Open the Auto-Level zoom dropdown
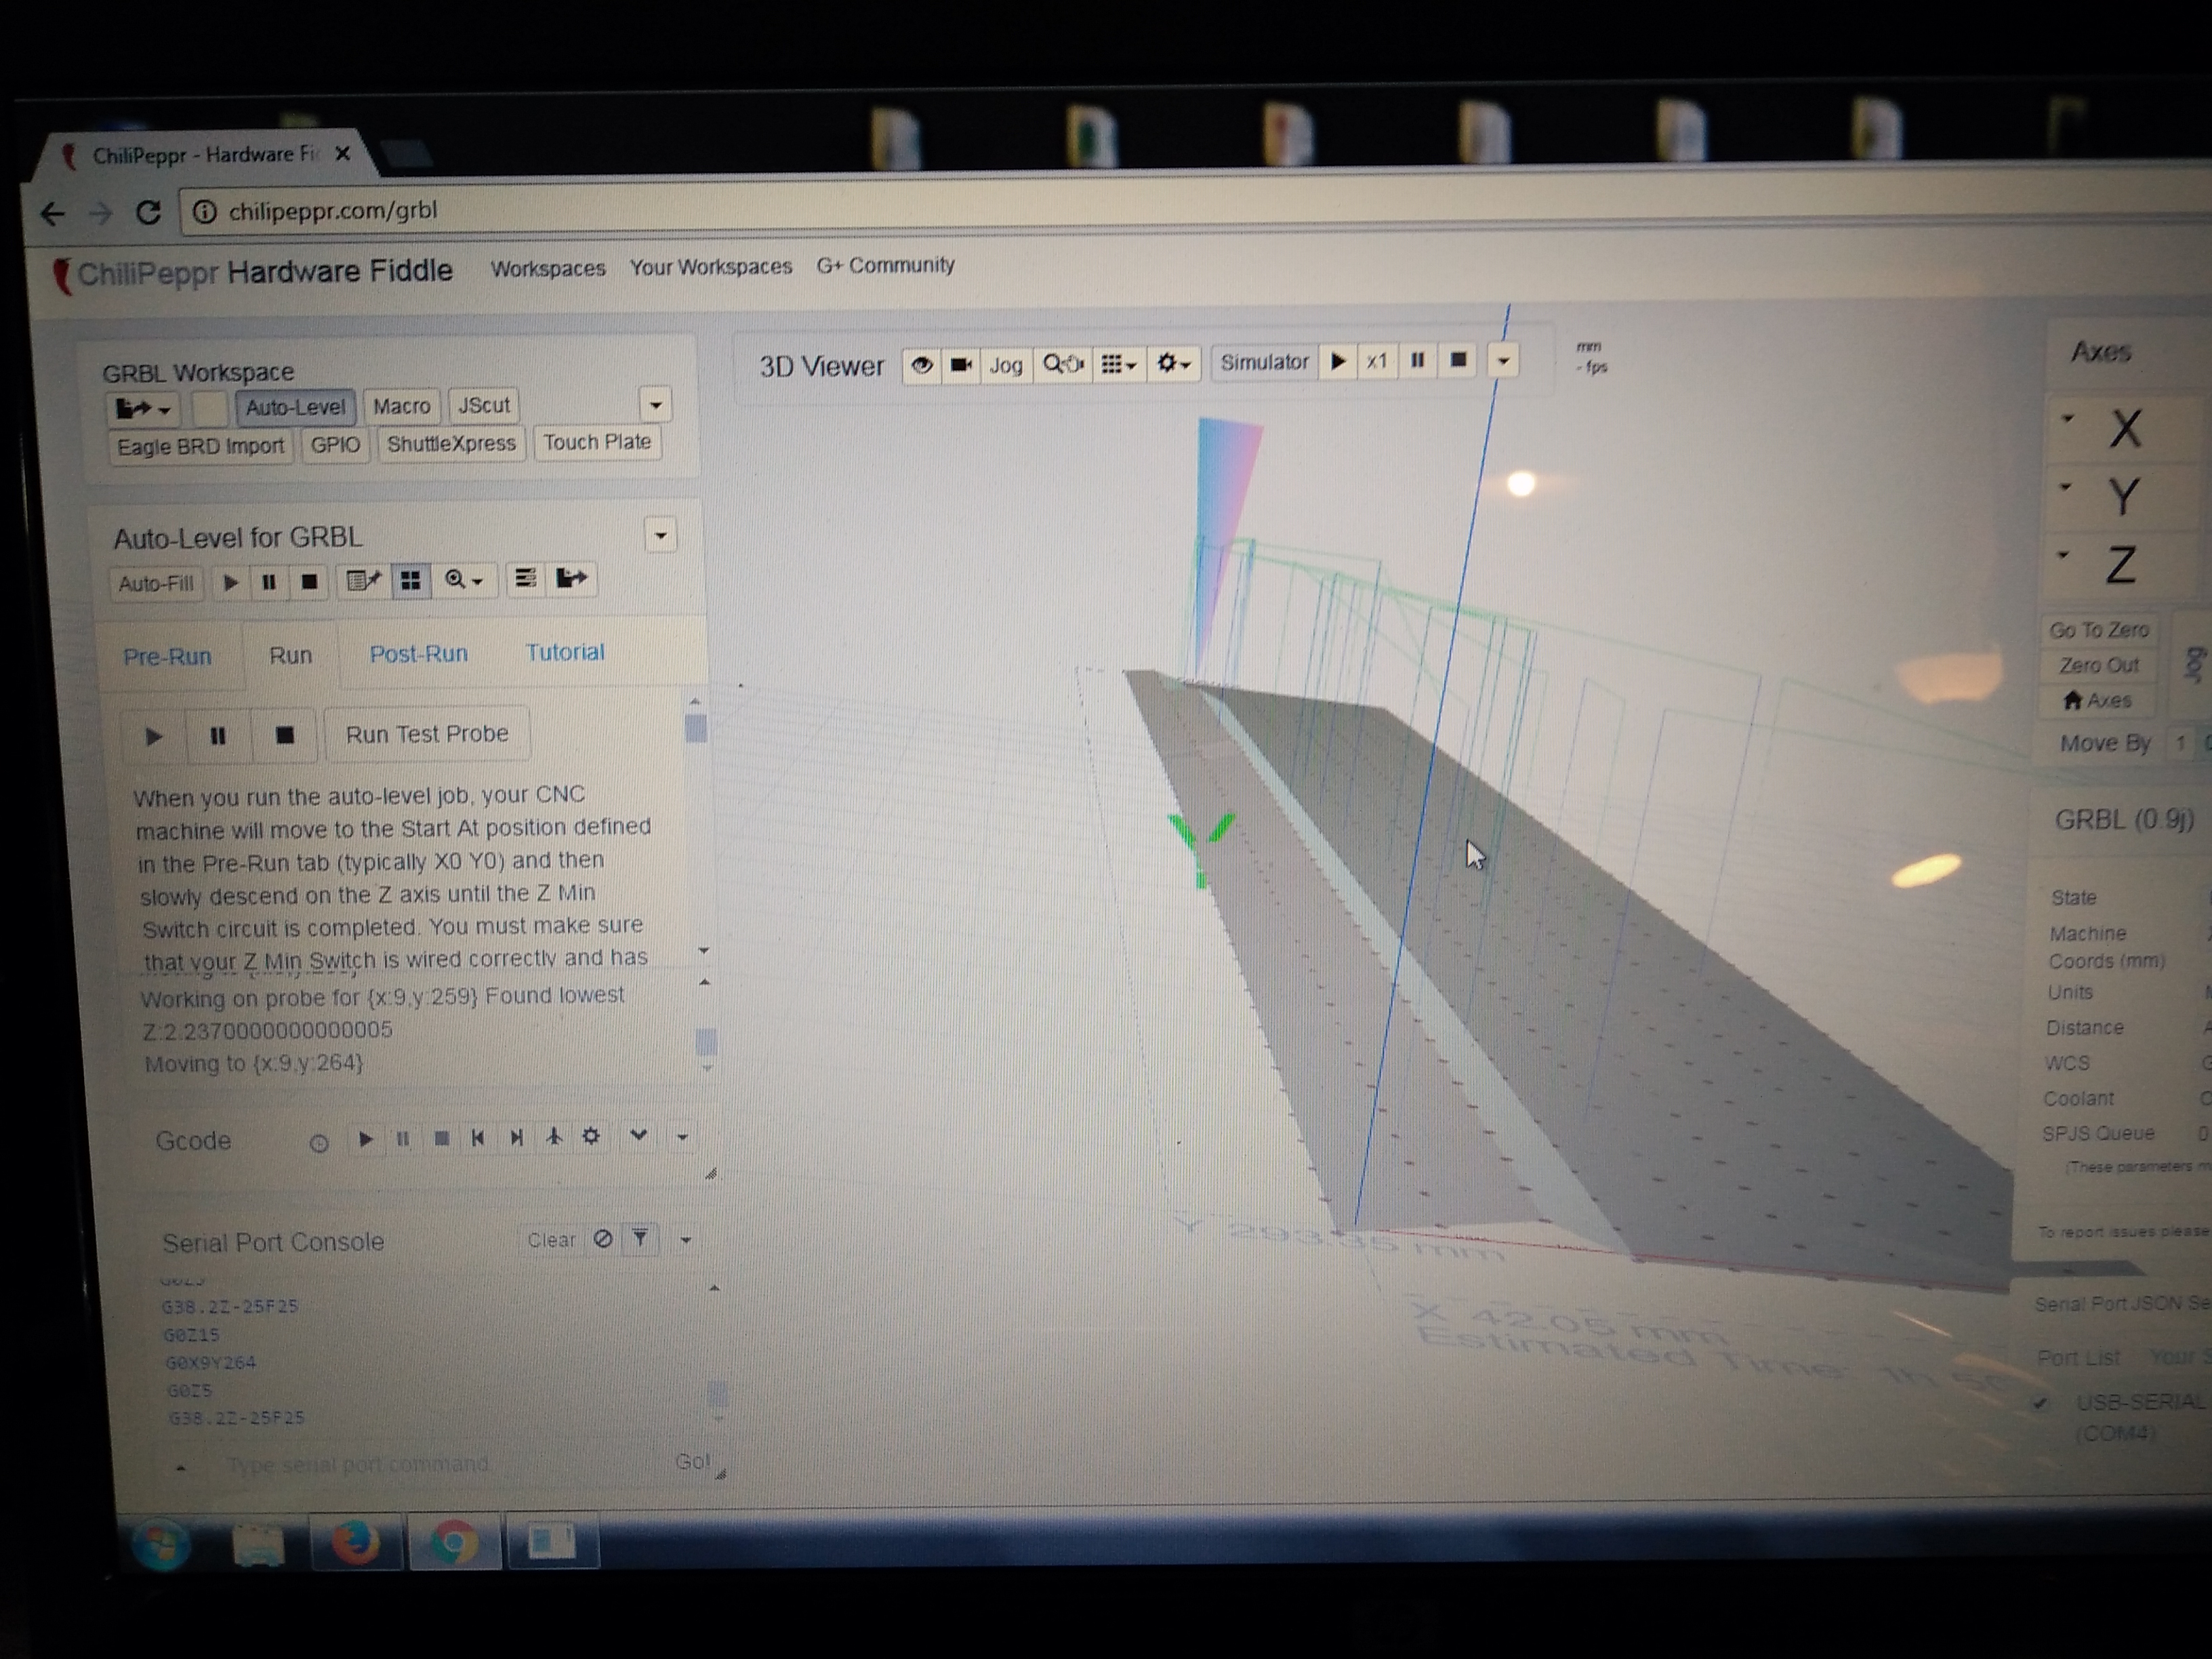The image size is (2212, 1659). pos(464,579)
